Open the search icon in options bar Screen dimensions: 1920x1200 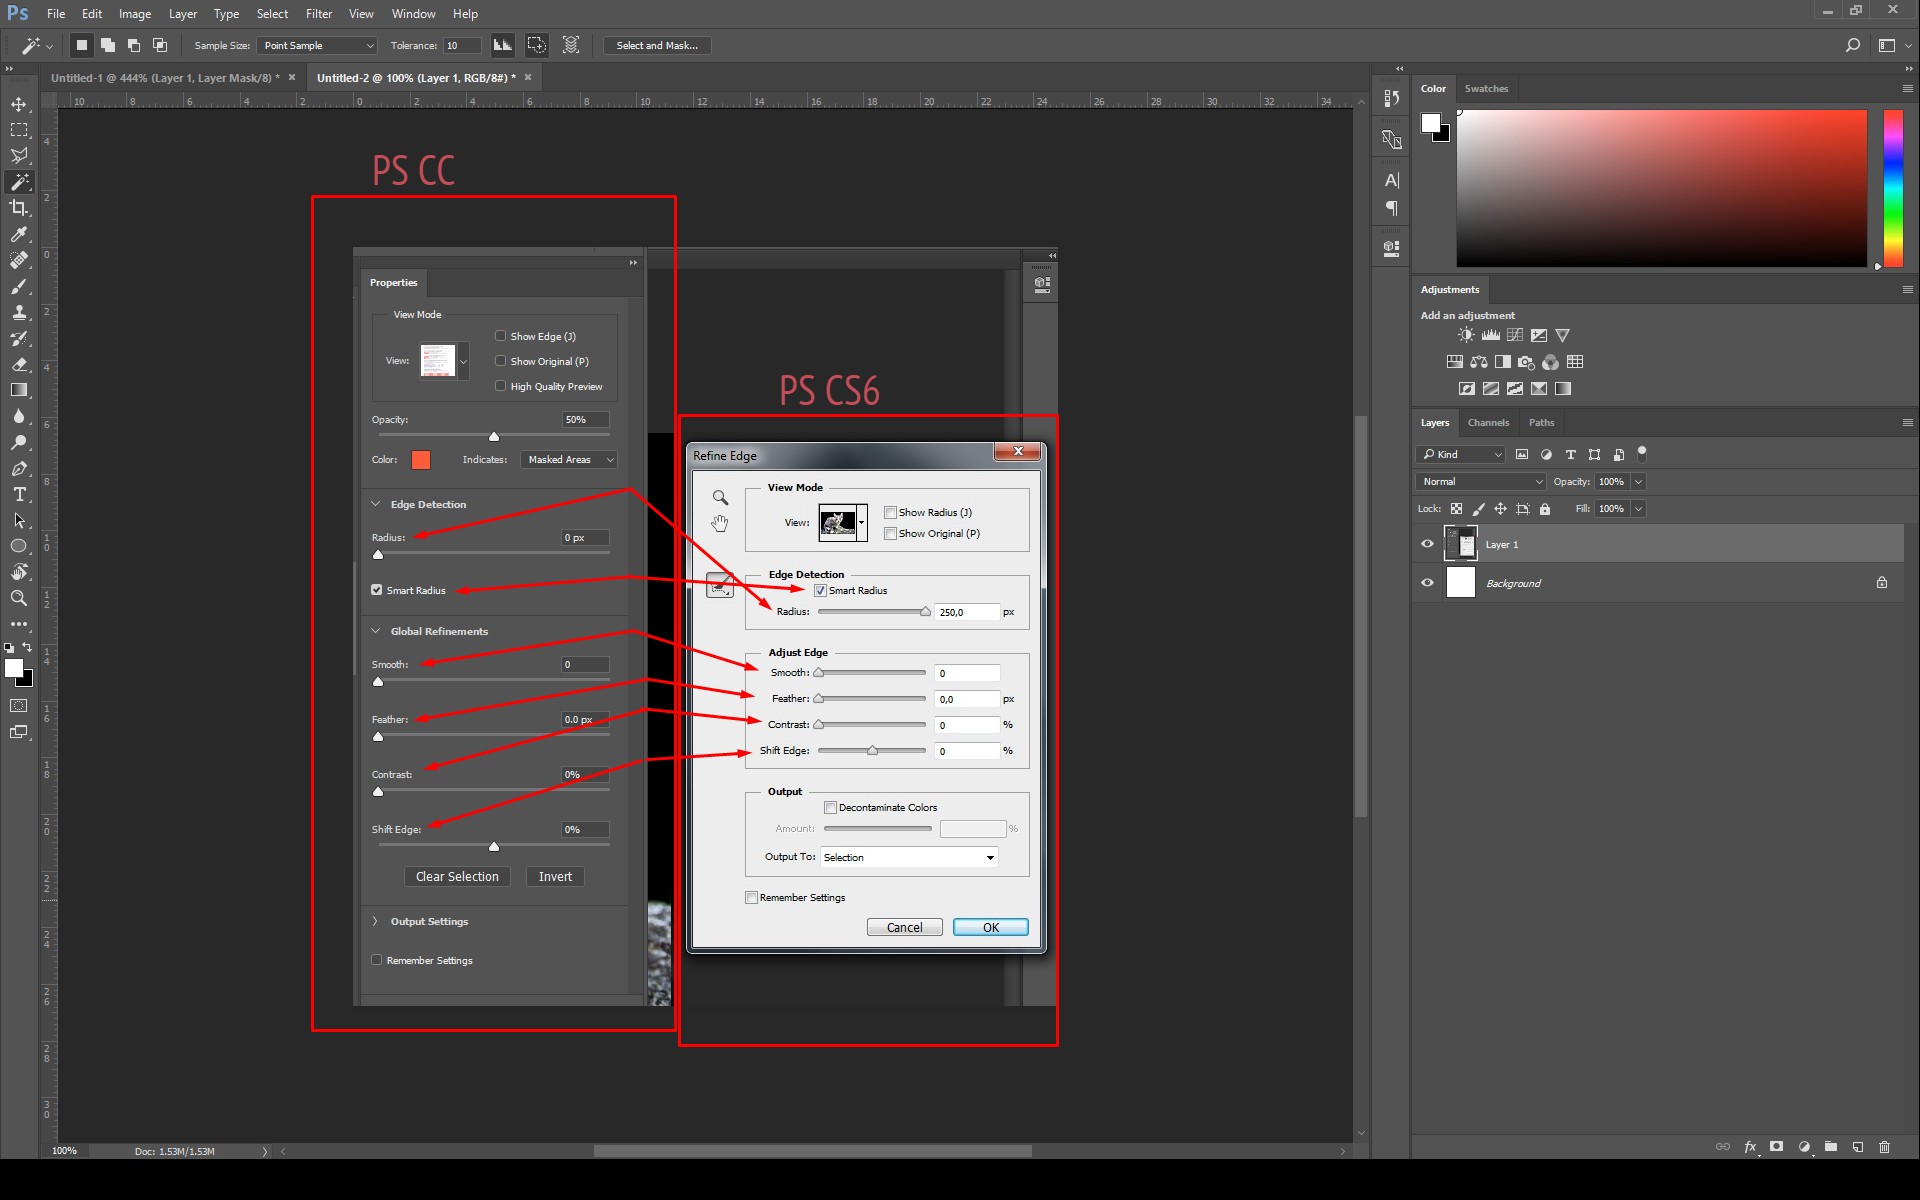click(x=1853, y=45)
